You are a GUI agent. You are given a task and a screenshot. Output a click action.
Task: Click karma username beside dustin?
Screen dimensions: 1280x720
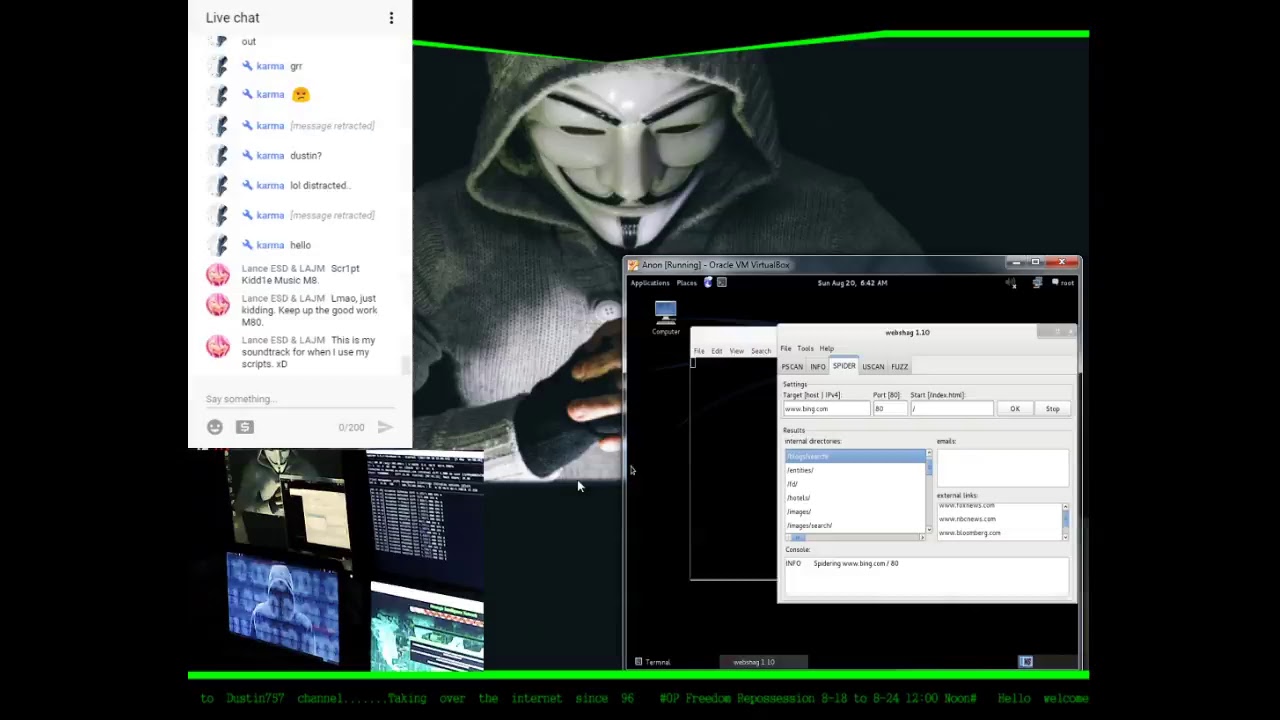270,155
